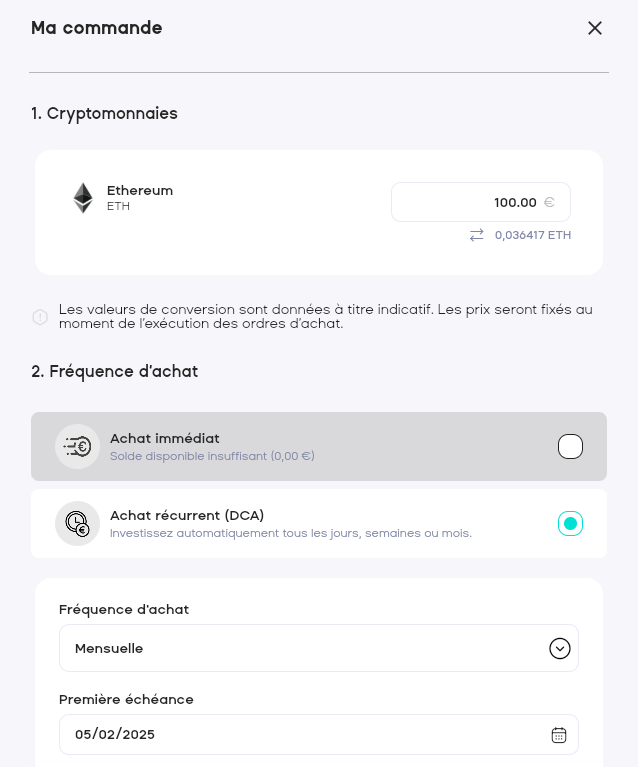Click the 2. Fréquence d'achat section heading
This screenshot has width=638, height=767.
114,372
